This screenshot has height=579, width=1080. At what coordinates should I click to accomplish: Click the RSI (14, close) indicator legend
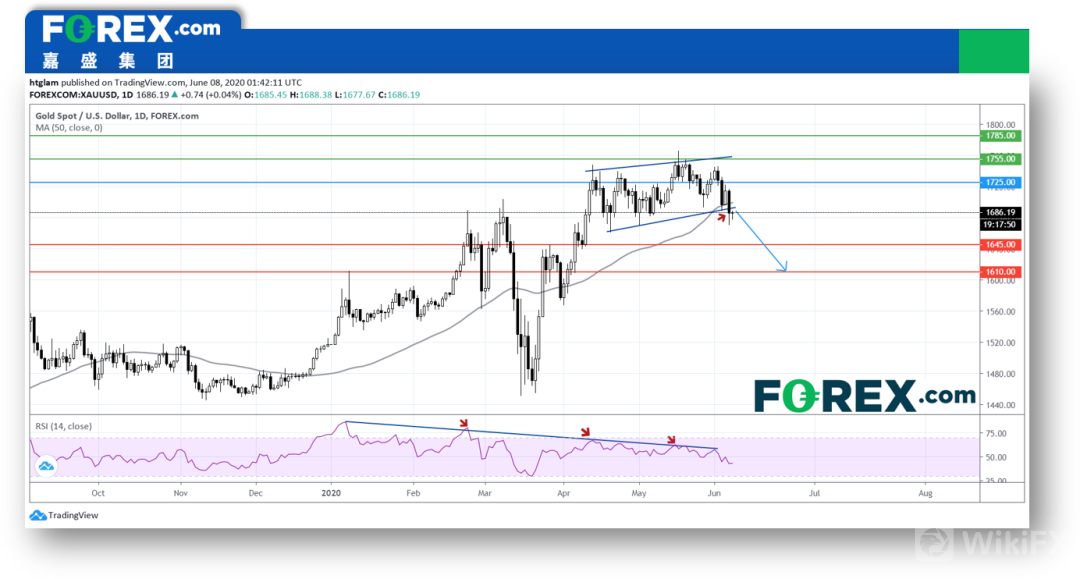pyautogui.click(x=63, y=426)
